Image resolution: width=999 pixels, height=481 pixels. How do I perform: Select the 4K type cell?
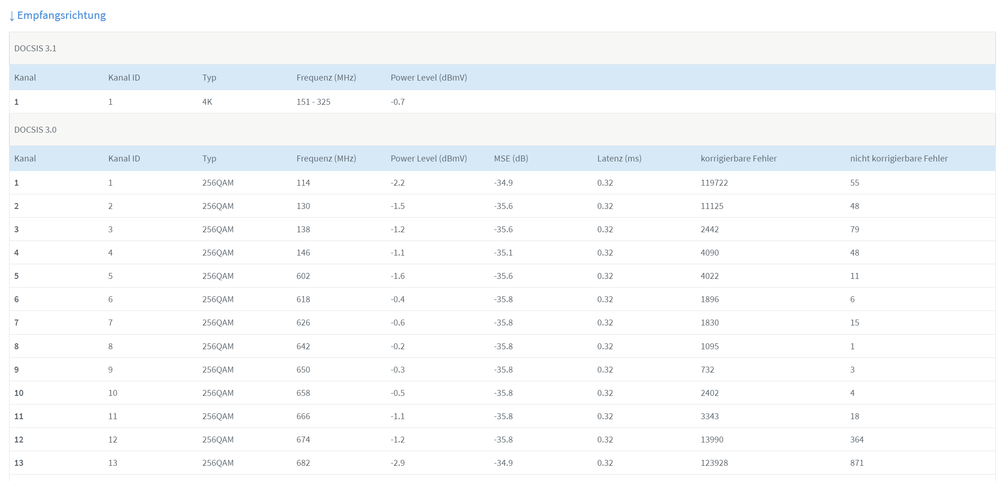(207, 102)
